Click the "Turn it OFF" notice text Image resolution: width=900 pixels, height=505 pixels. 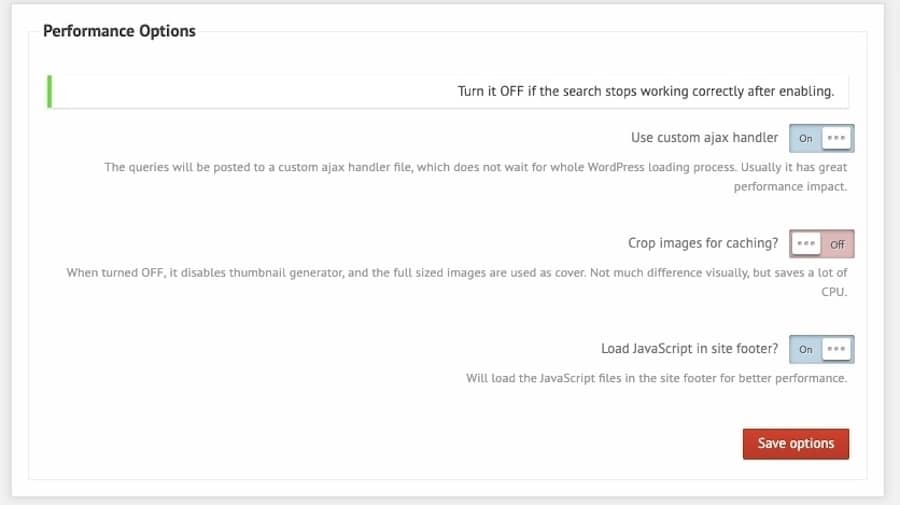(x=645, y=91)
